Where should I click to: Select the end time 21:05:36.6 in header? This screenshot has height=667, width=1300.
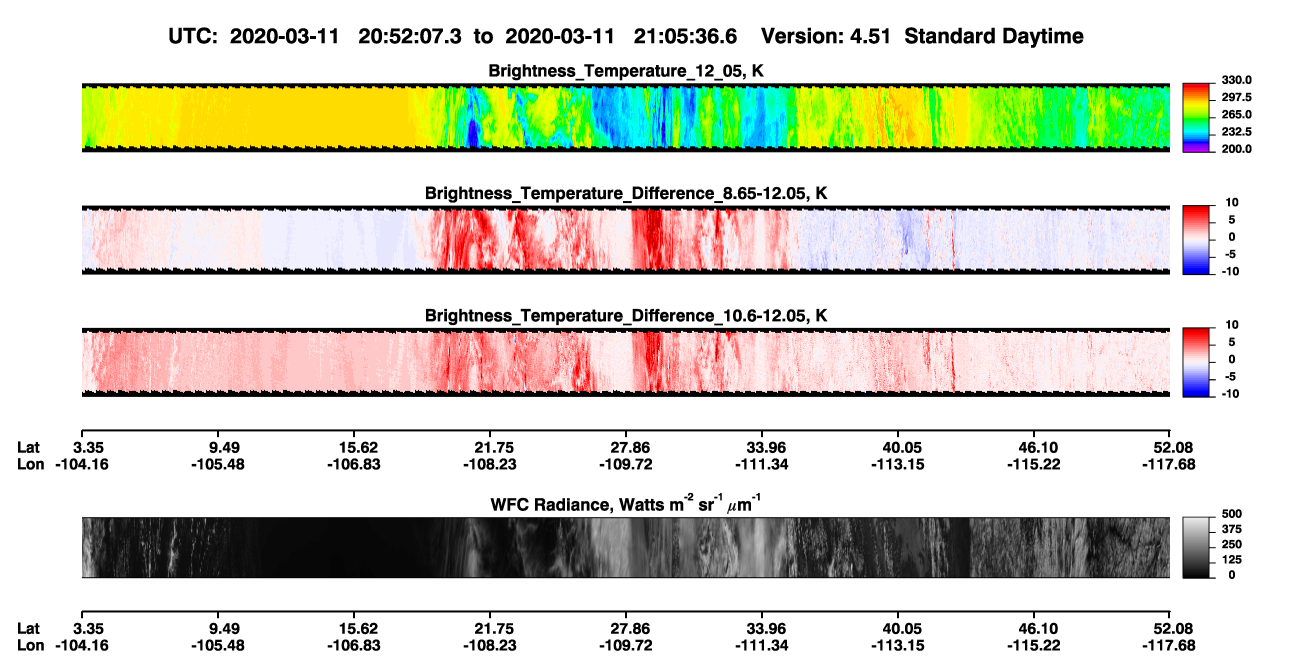click(x=686, y=36)
